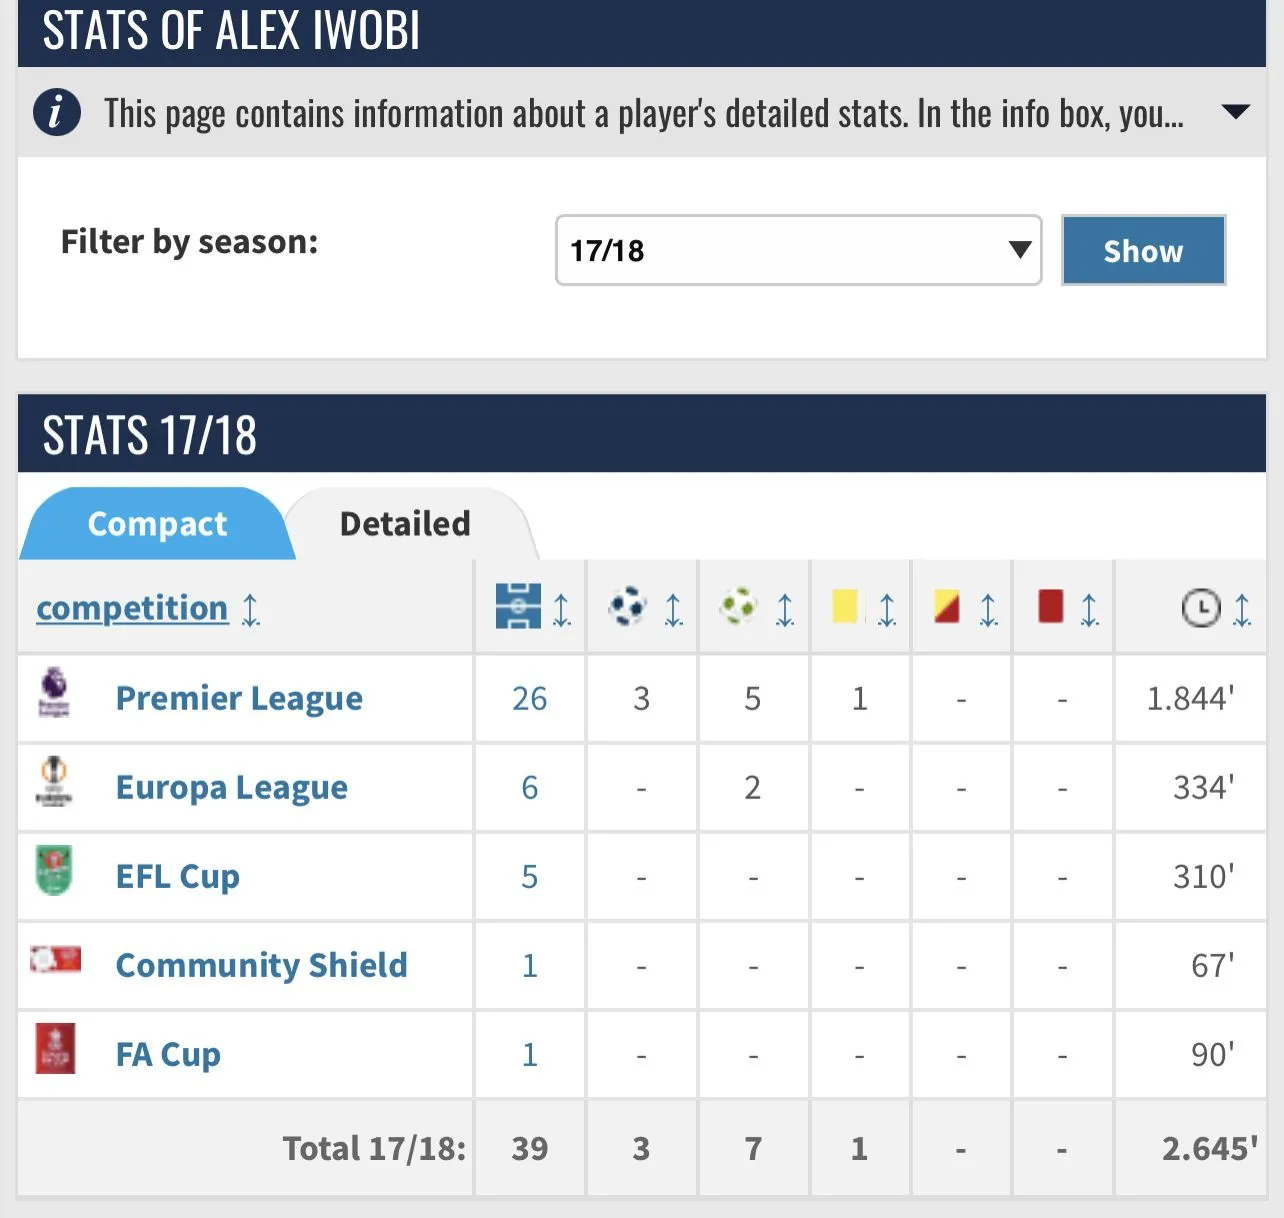The height and width of the screenshot is (1218, 1284).
Task: Expand the info box arrow
Action: (1236, 112)
